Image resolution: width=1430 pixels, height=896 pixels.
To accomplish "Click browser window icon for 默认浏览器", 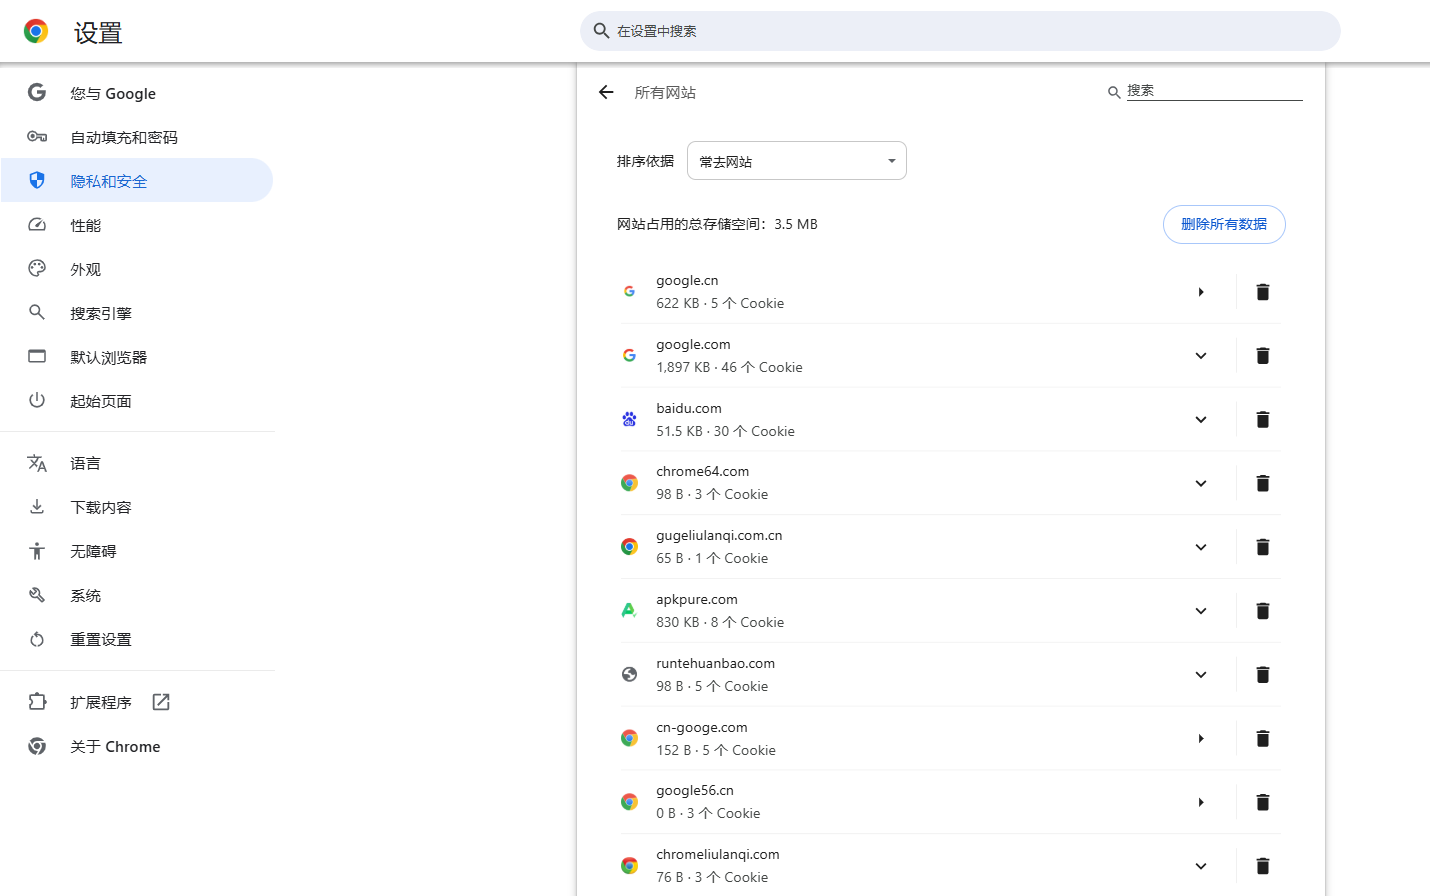I will click(37, 356).
